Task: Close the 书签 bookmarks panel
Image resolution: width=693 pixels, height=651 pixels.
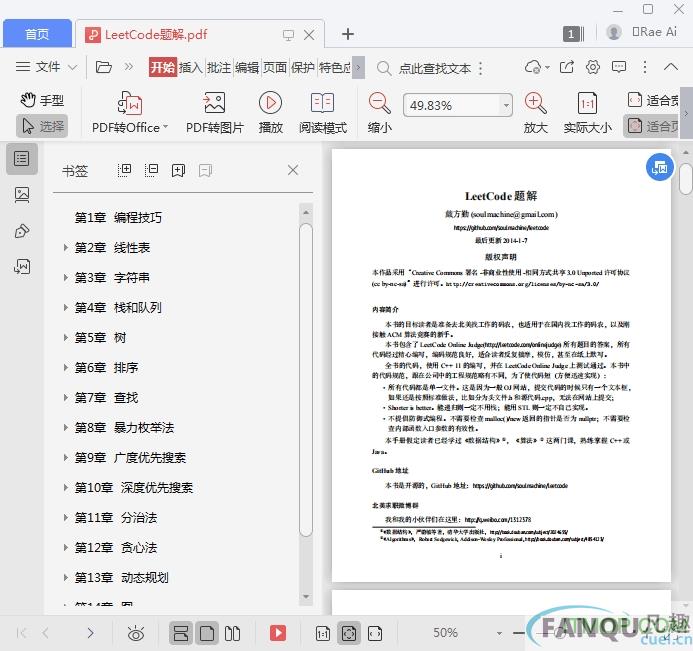Action: point(293,170)
